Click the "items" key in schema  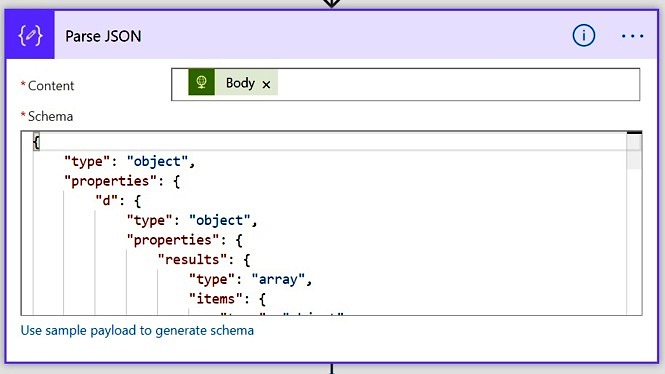click(215, 299)
